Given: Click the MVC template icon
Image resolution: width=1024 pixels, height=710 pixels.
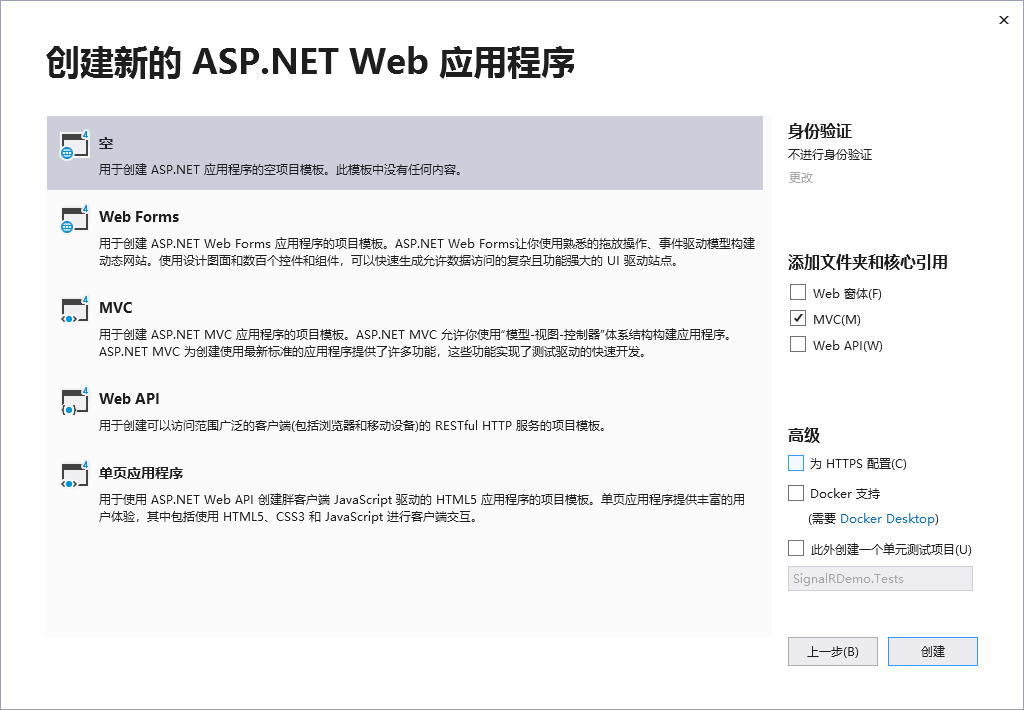Looking at the screenshot, I should [74, 310].
